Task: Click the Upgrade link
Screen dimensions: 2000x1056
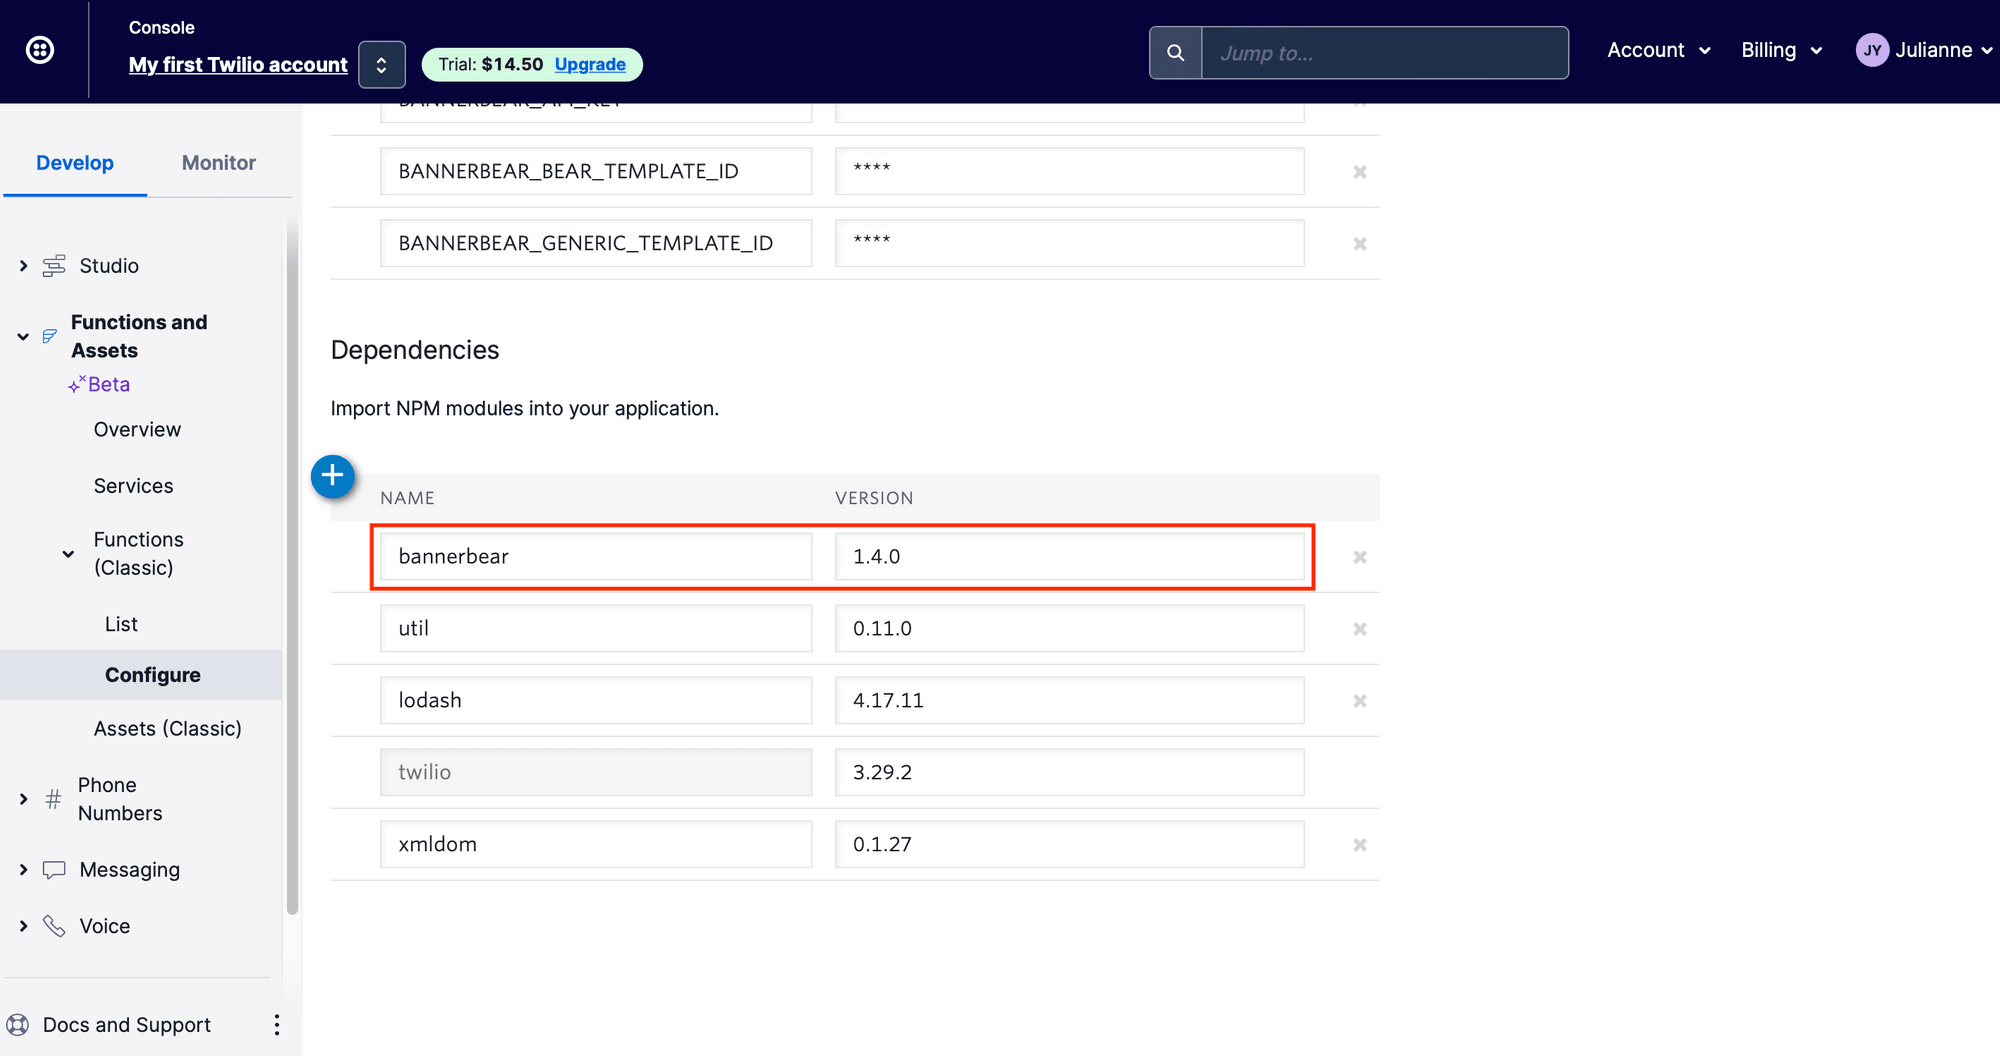Action: click(x=590, y=64)
